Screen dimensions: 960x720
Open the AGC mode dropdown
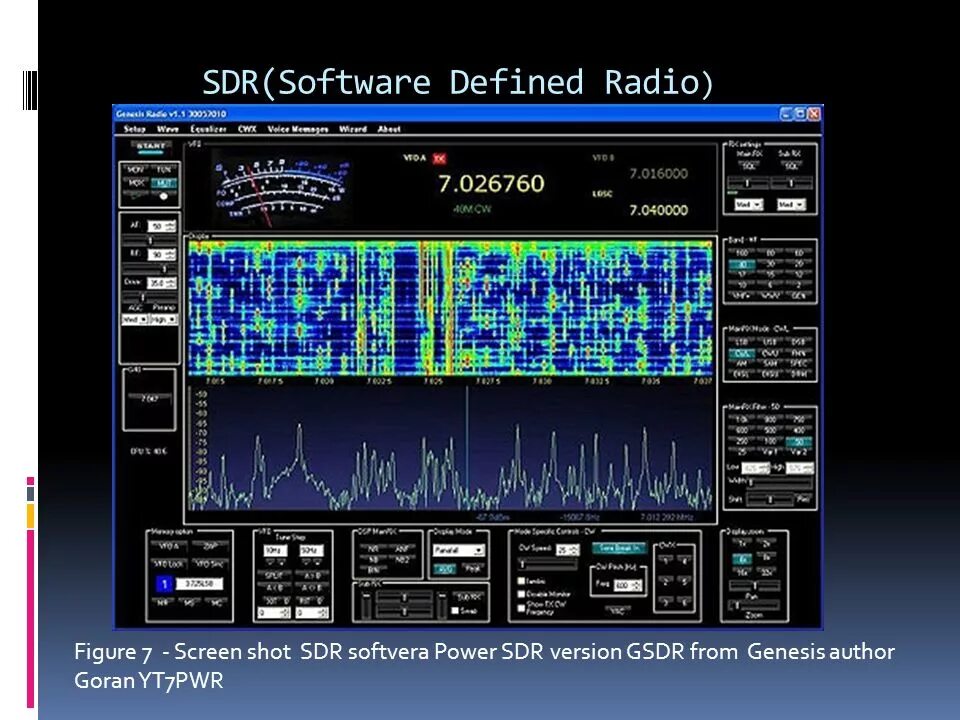point(135,319)
